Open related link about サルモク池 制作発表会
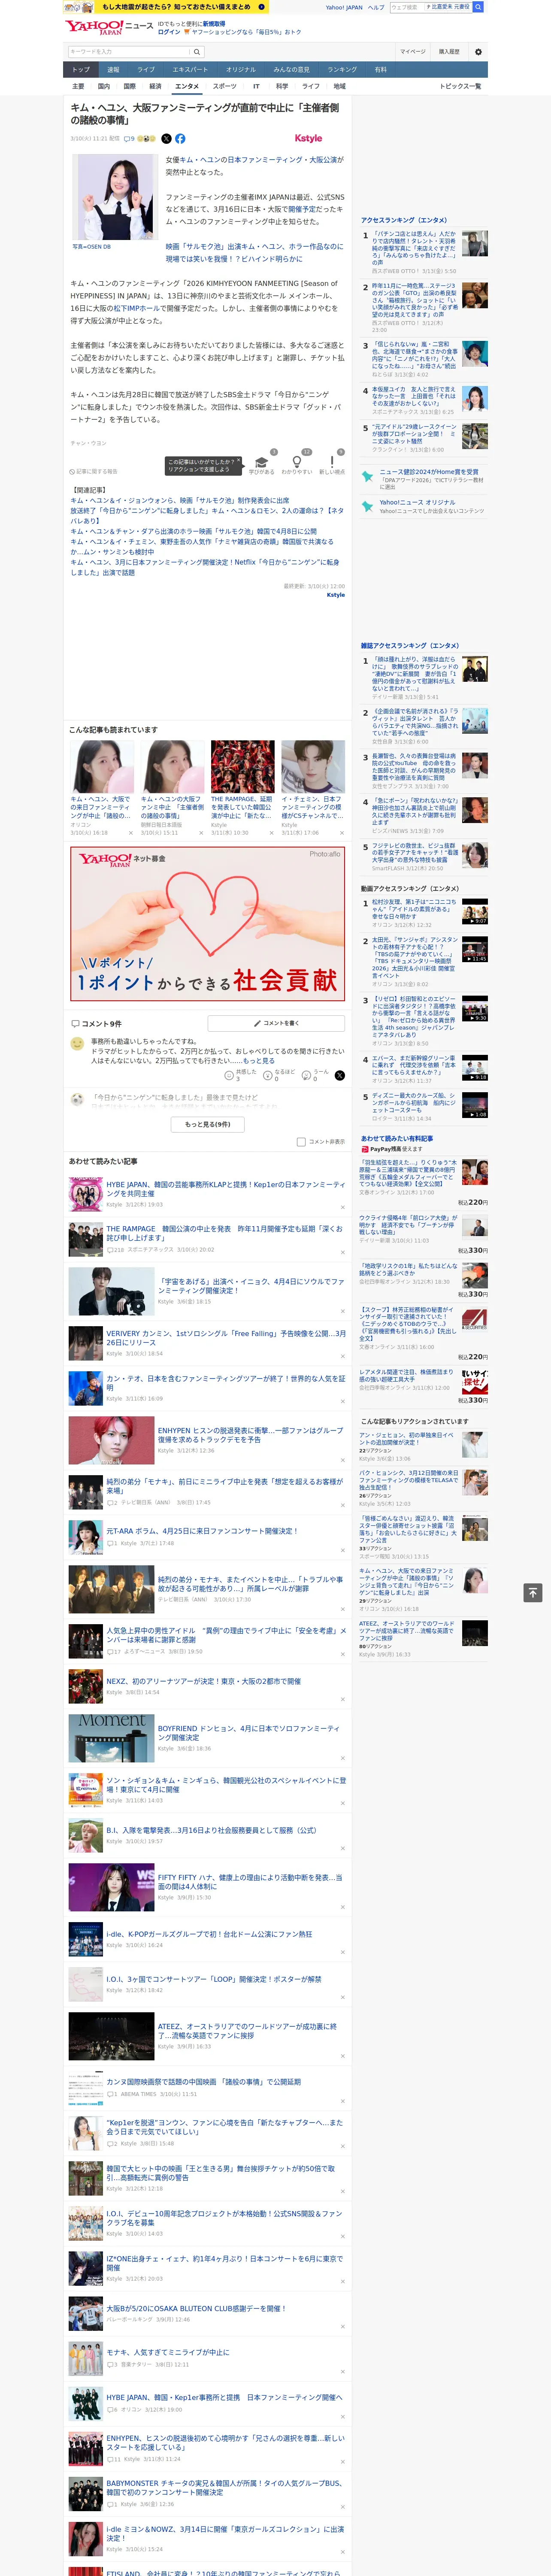 (x=180, y=501)
